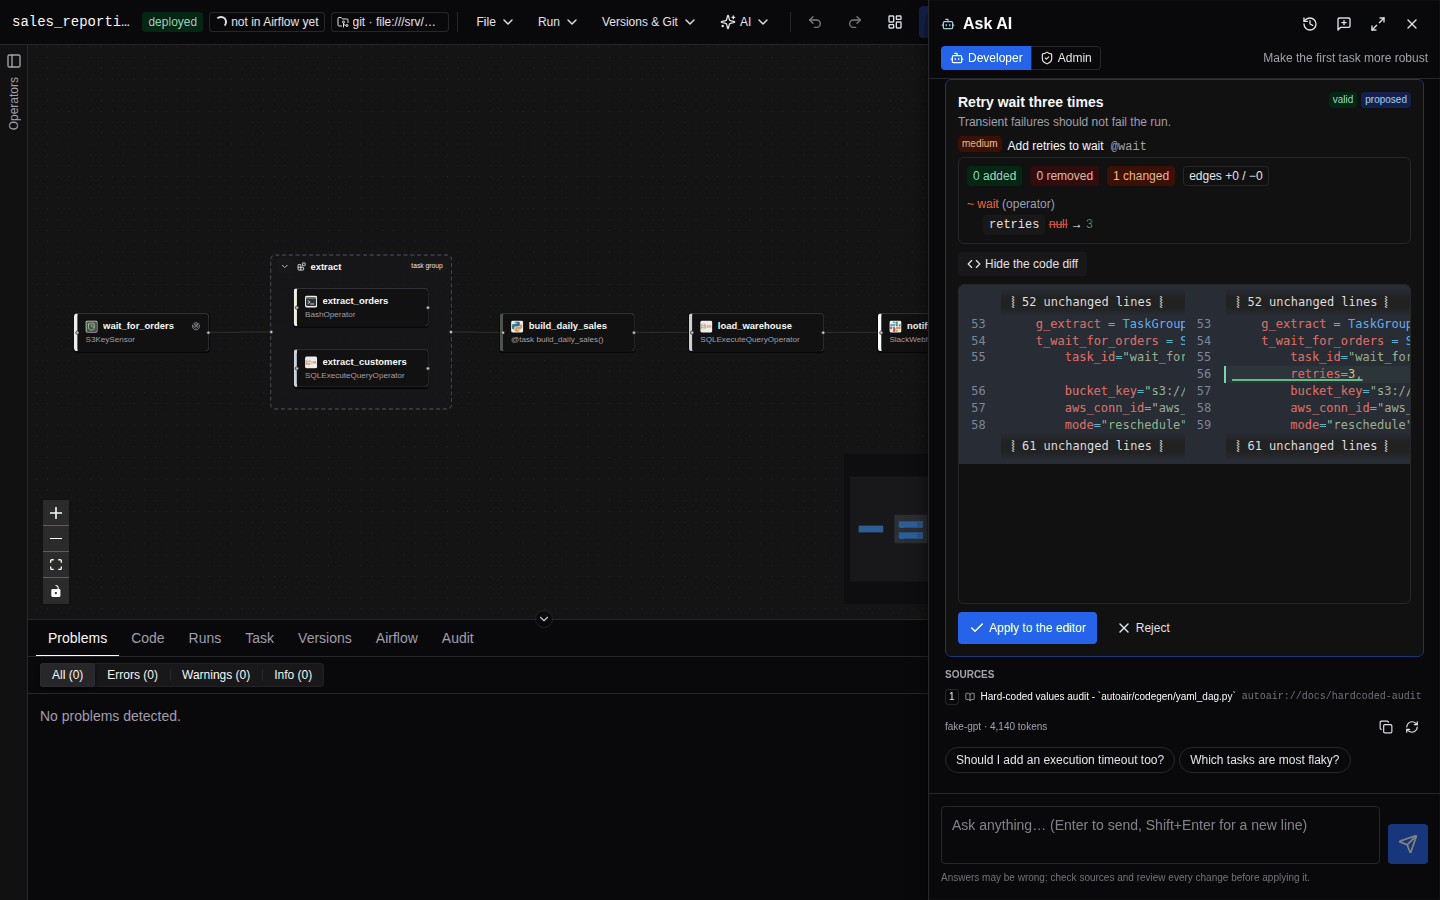
Task: Copy the AI response
Action: point(1386,727)
